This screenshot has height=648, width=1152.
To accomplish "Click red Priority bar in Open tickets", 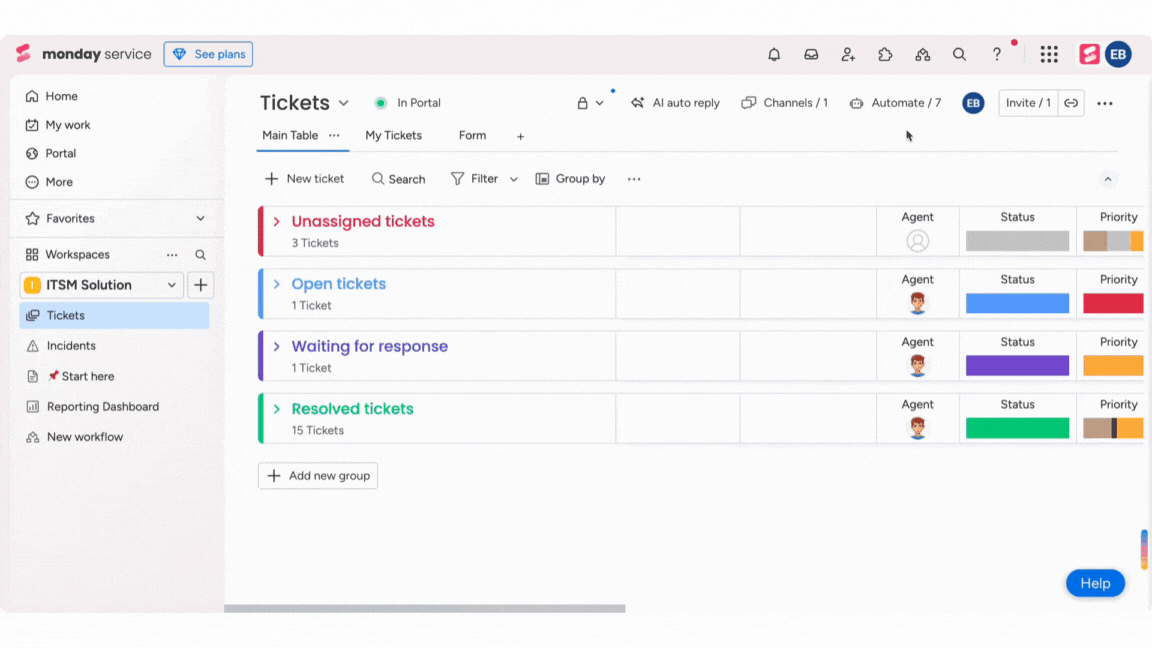I will pos(1113,303).
